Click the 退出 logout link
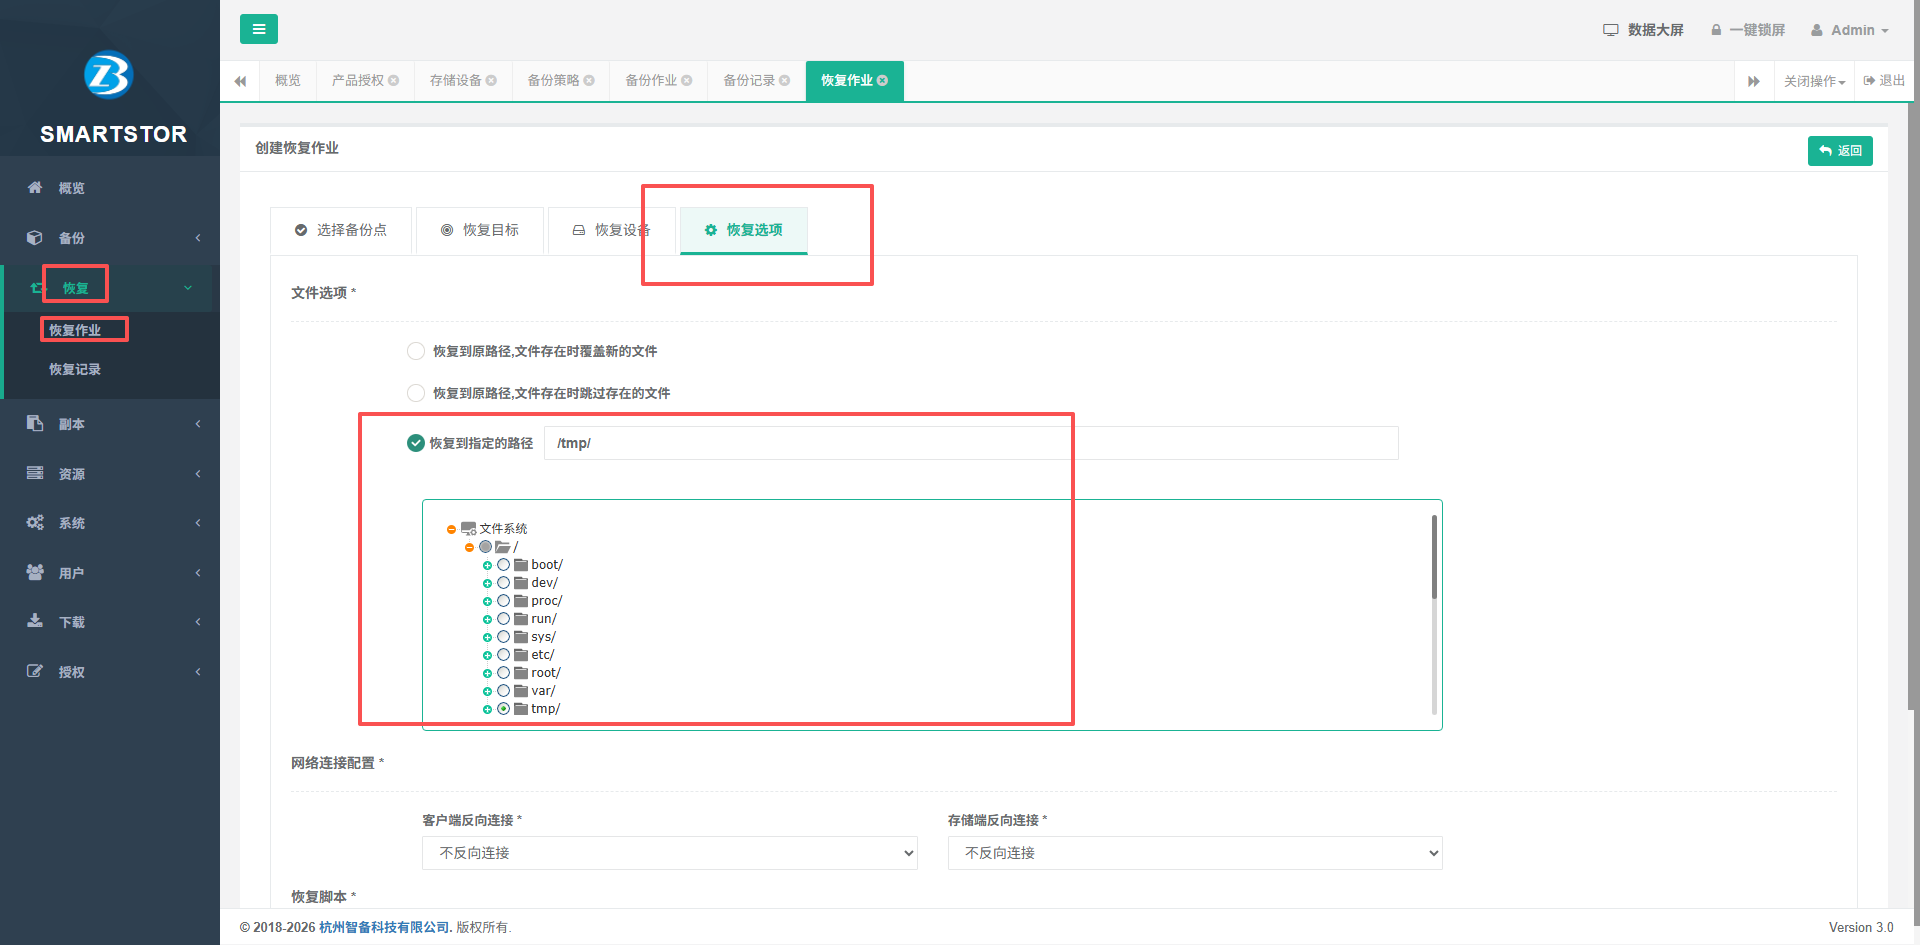This screenshot has width=1920, height=945. coord(1884,81)
